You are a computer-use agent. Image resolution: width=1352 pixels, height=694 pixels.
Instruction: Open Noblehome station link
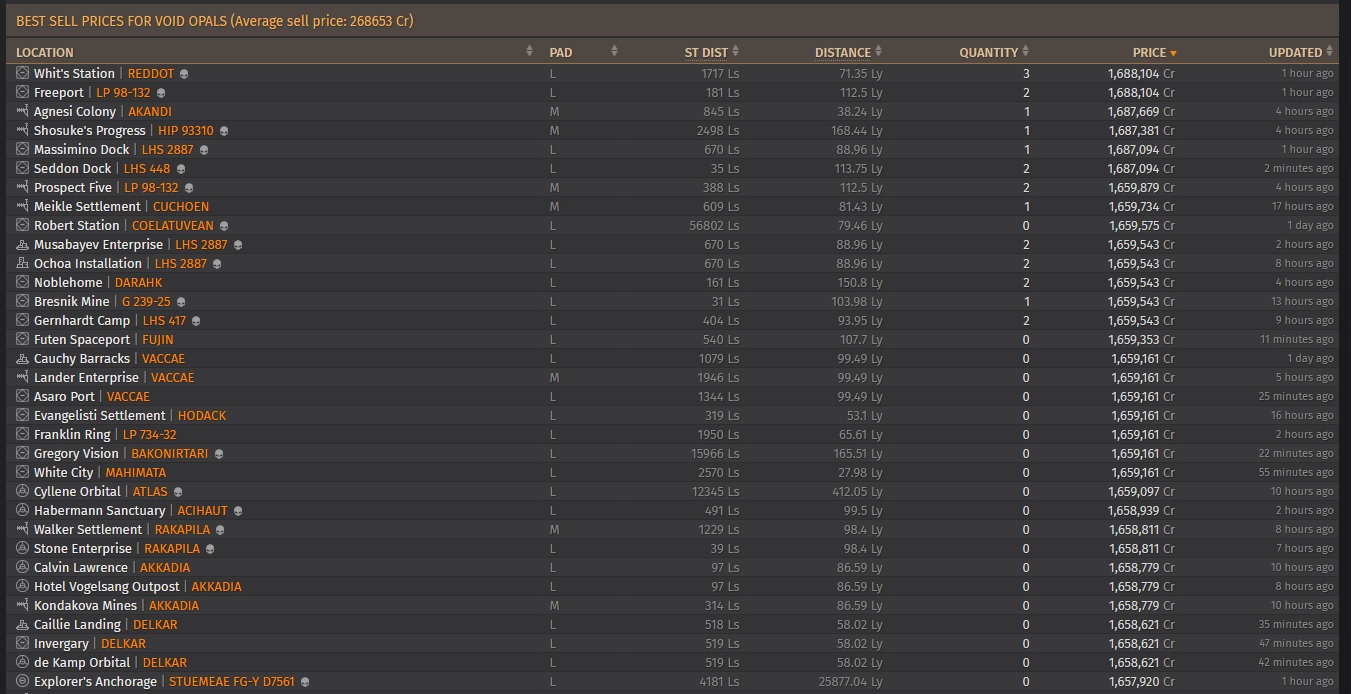68,282
